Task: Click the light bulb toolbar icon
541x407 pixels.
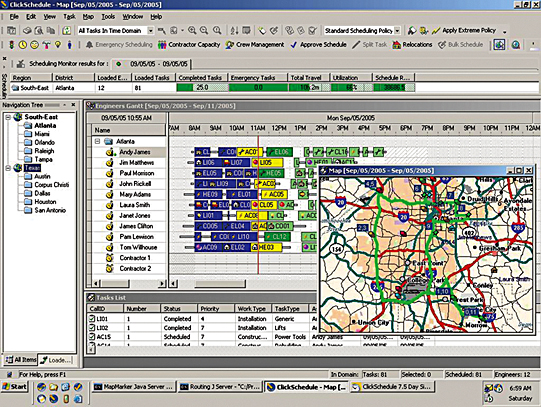Action: click(x=58, y=45)
